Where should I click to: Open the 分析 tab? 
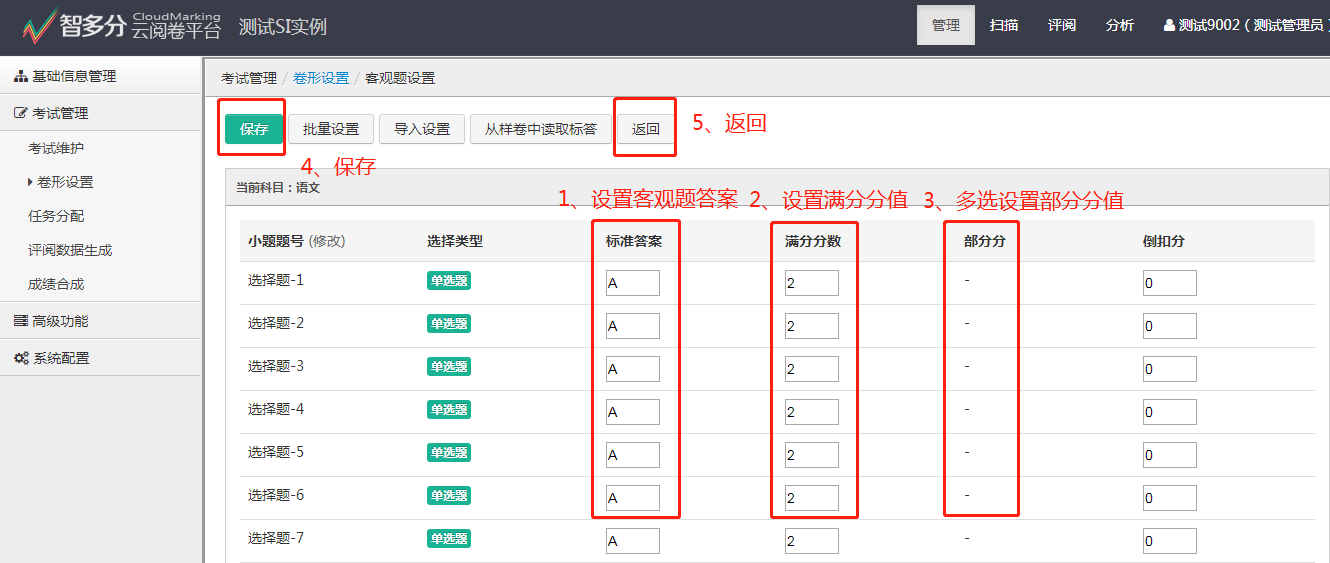tap(1120, 25)
